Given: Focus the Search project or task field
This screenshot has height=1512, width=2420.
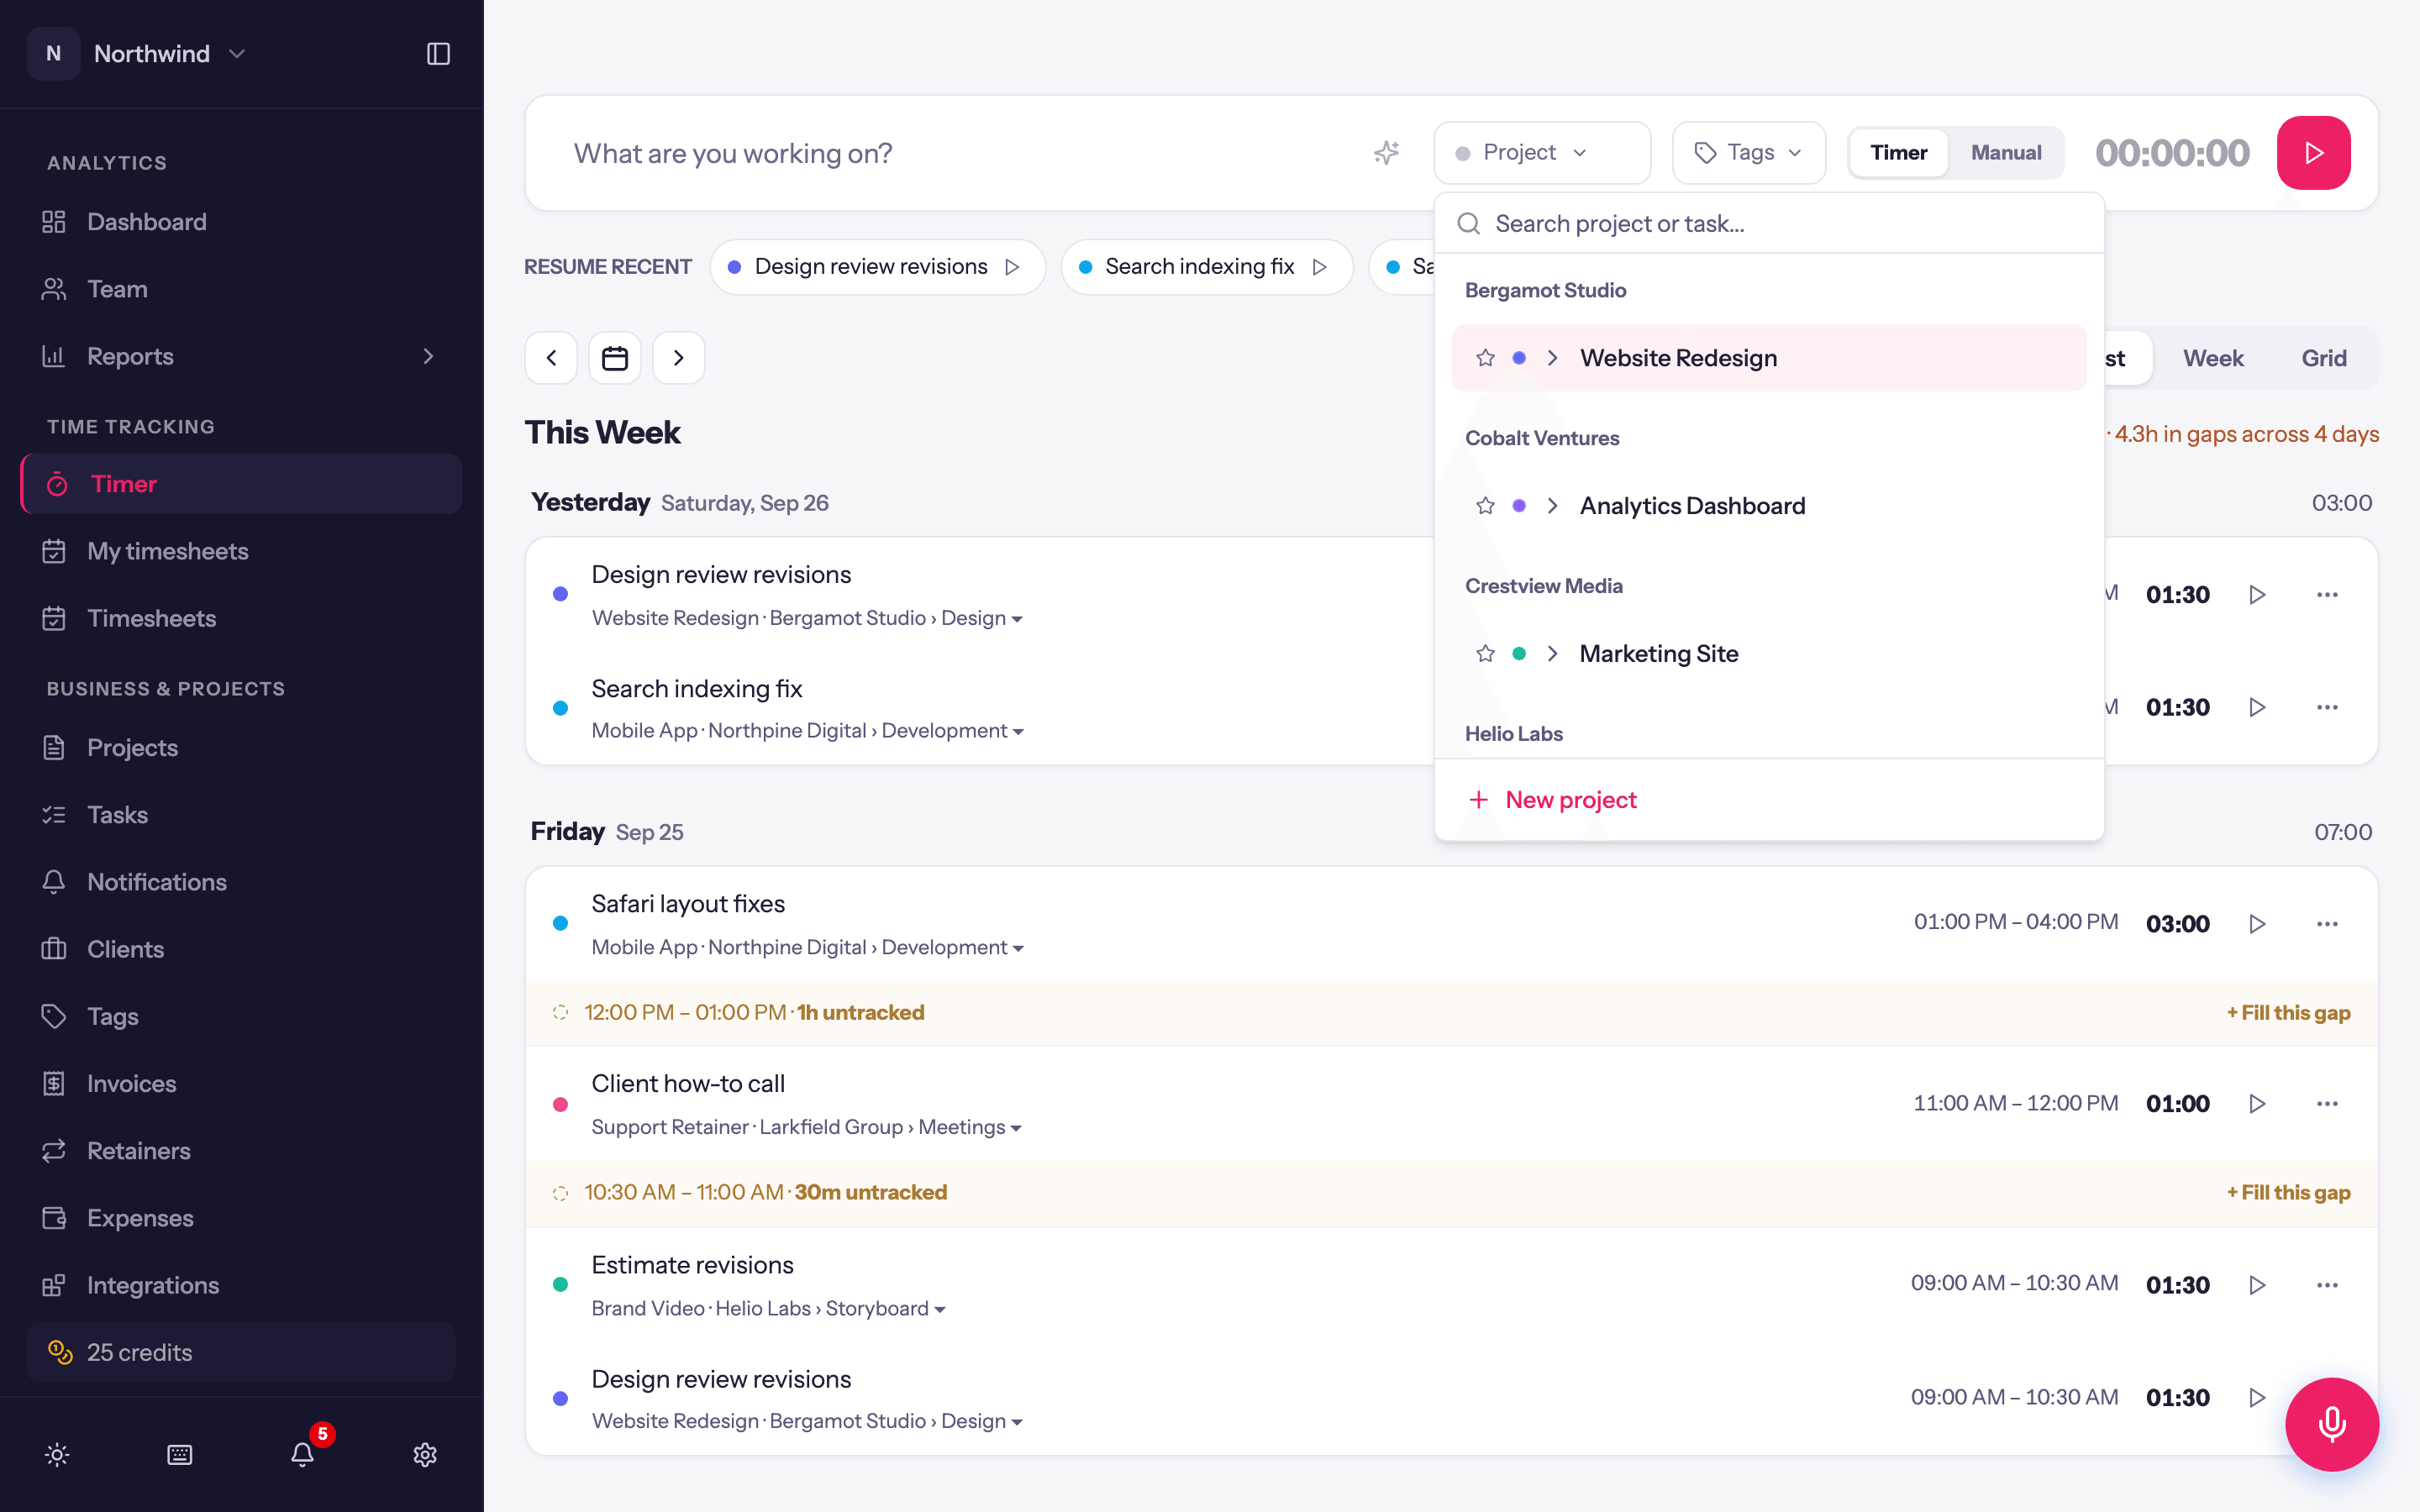Looking at the screenshot, I should pyautogui.click(x=1768, y=224).
